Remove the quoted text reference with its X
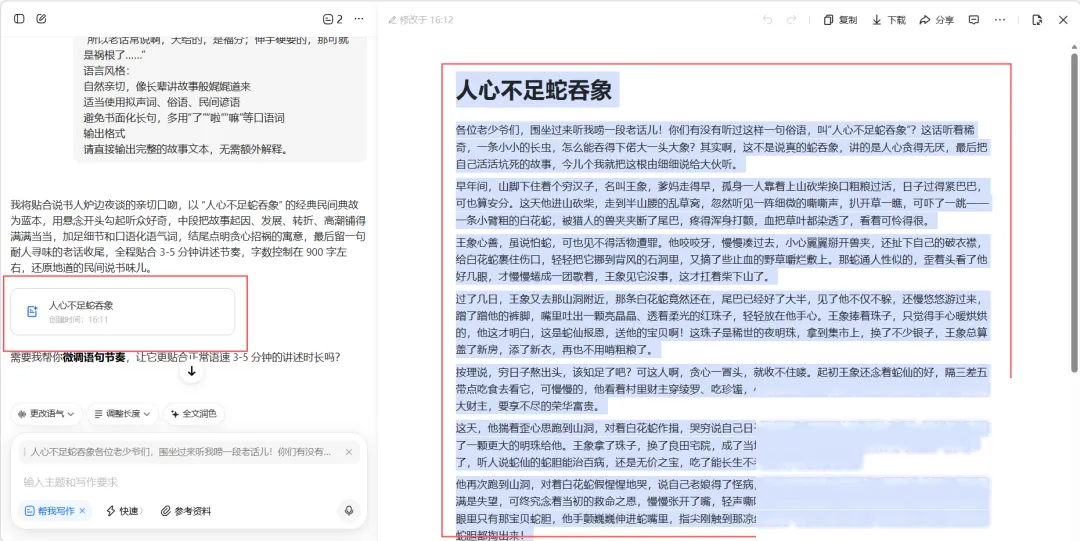The image size is (1080, 541). point(349,452)
